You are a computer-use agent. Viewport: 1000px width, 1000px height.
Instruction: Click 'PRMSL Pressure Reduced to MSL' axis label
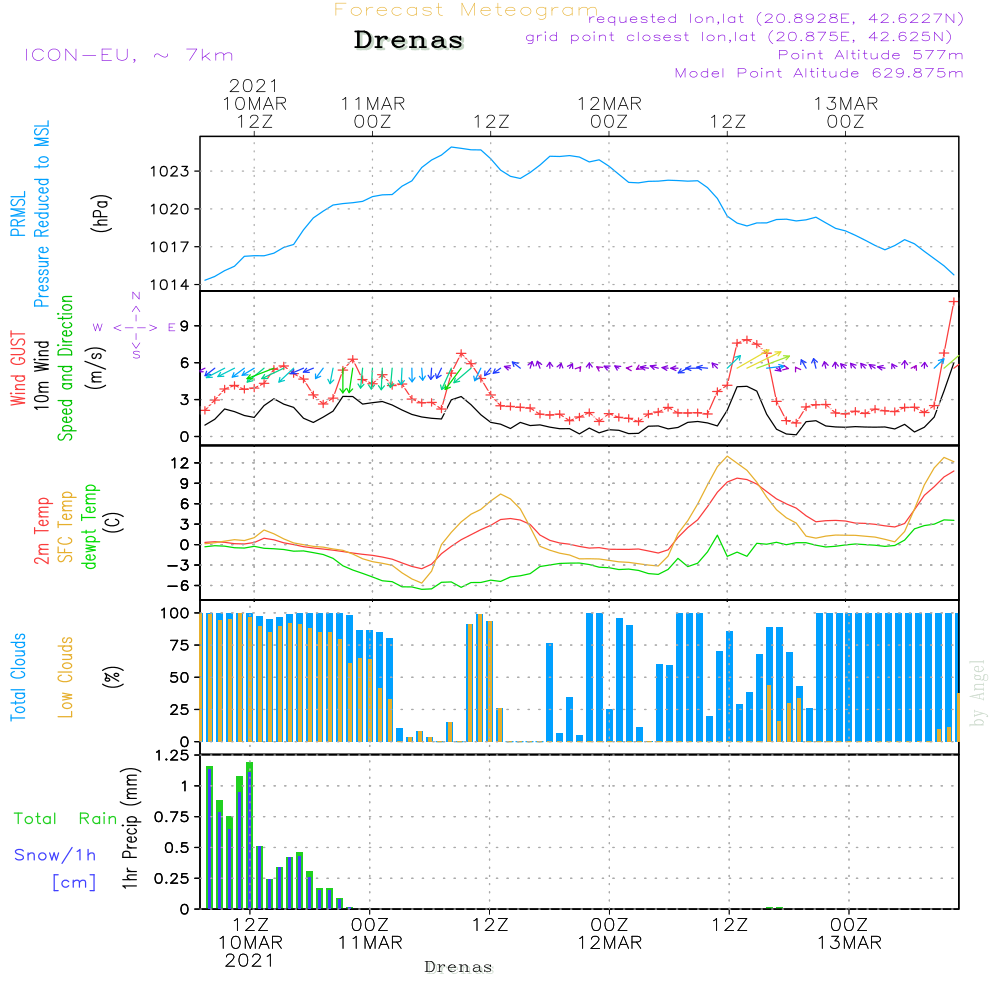coord(30,214)
